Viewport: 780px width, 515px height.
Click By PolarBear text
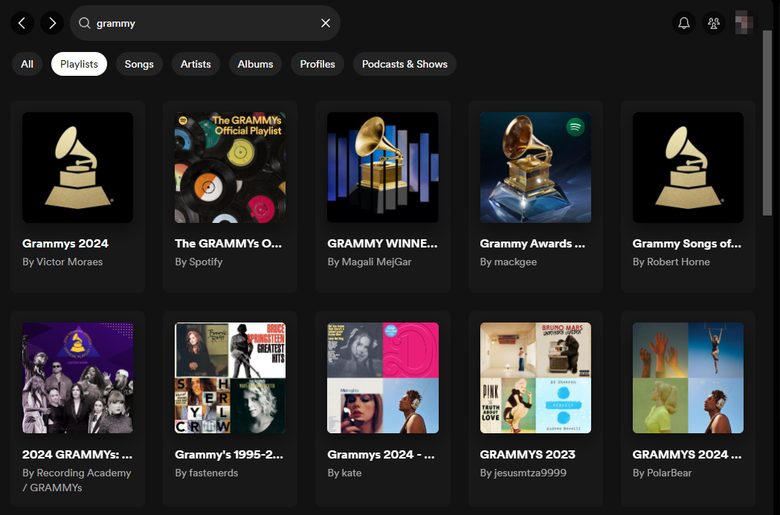click(662, 473)
